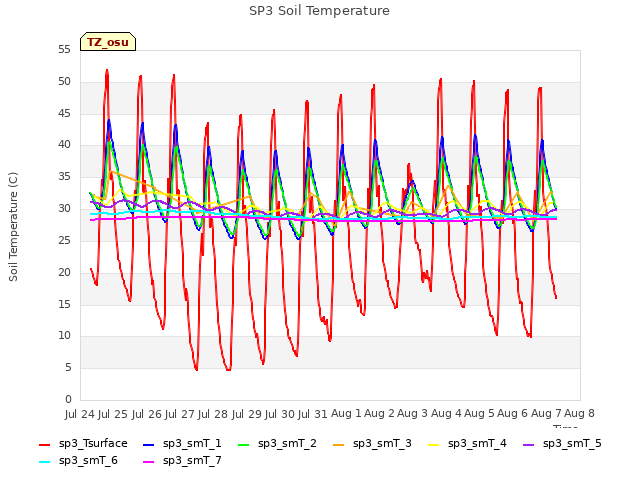
Task: Click the TZ_osu annotation label
Action: [108, 42]
